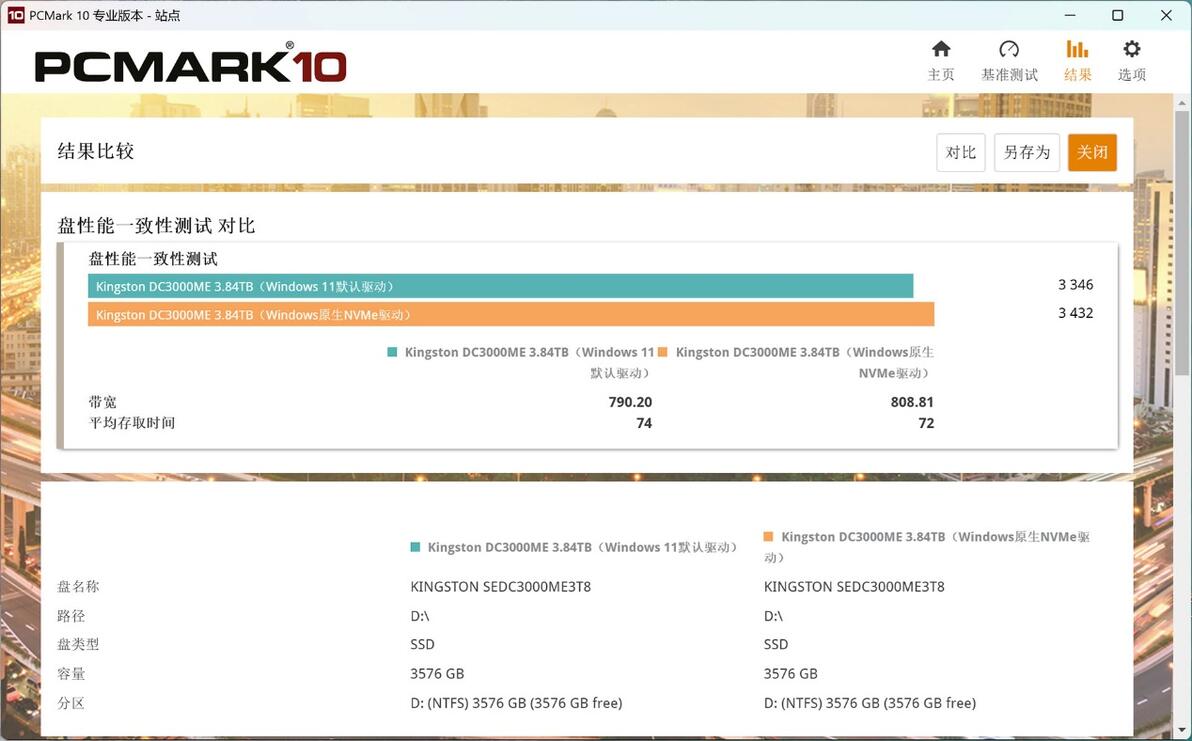The width and height of the screenshot is (1192, 741).
Task: Open the 选项 gear icon
Action: point(1132,49)
